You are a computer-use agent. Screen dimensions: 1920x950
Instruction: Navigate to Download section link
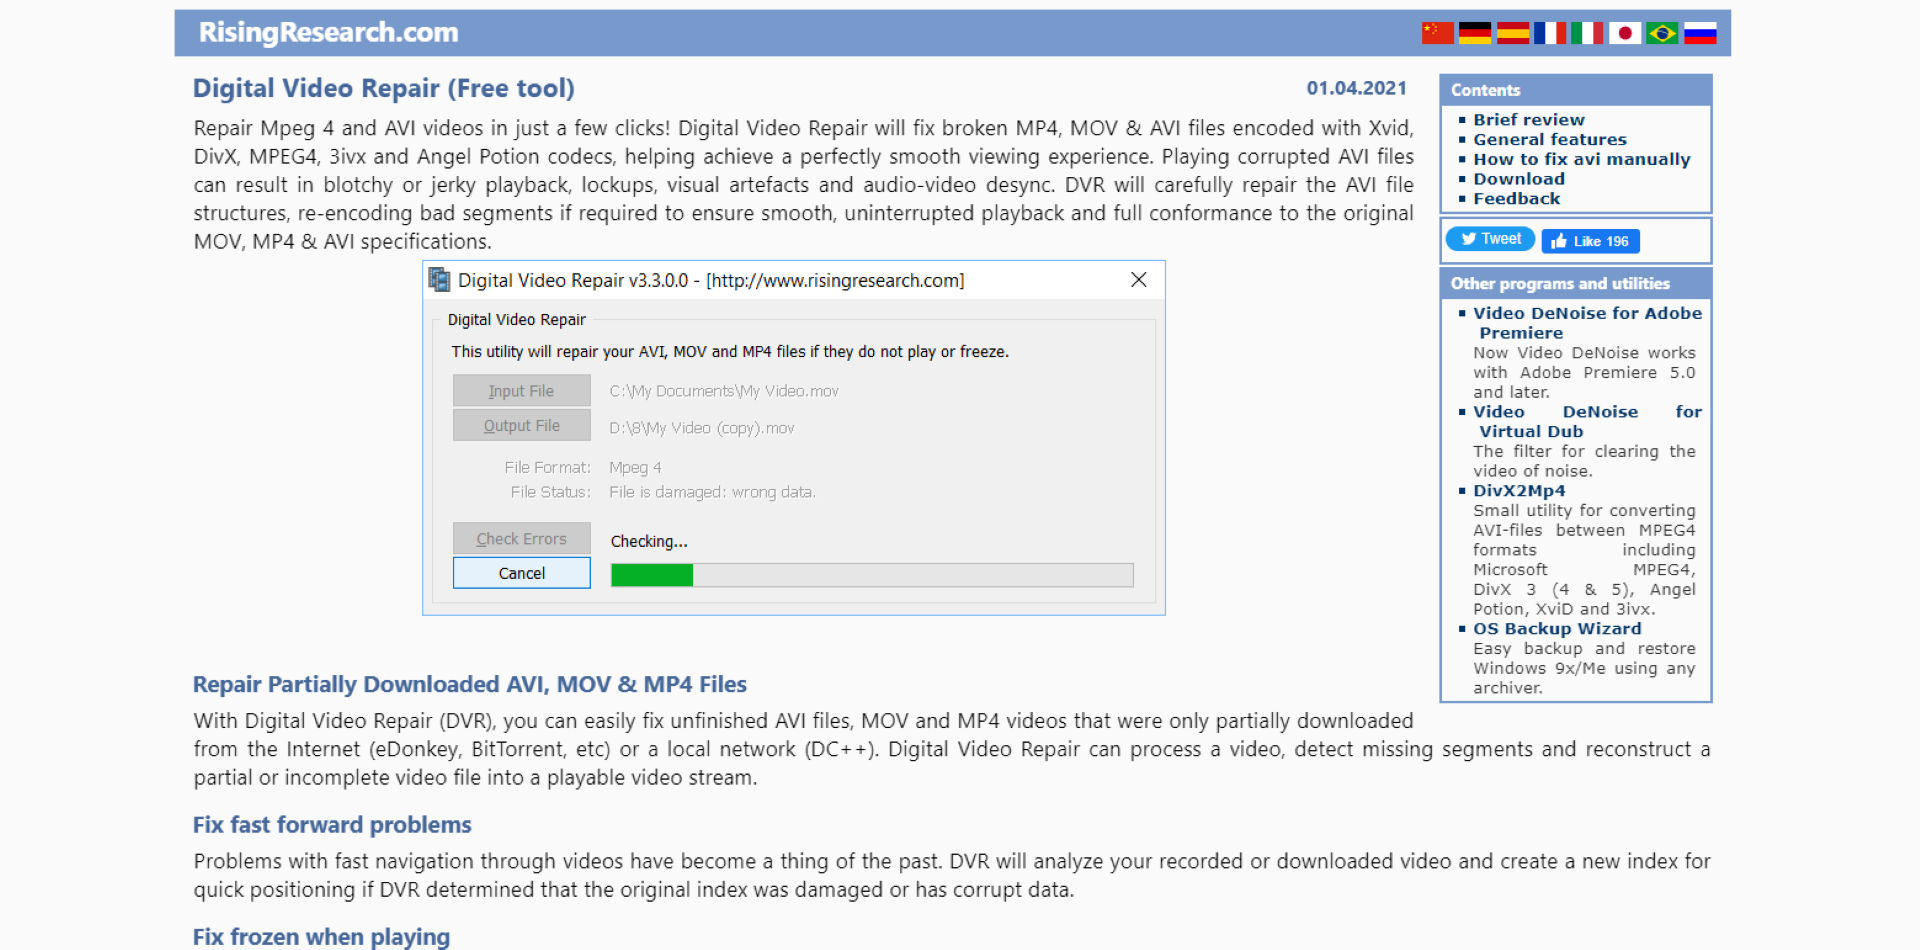tap(1518, 179)
